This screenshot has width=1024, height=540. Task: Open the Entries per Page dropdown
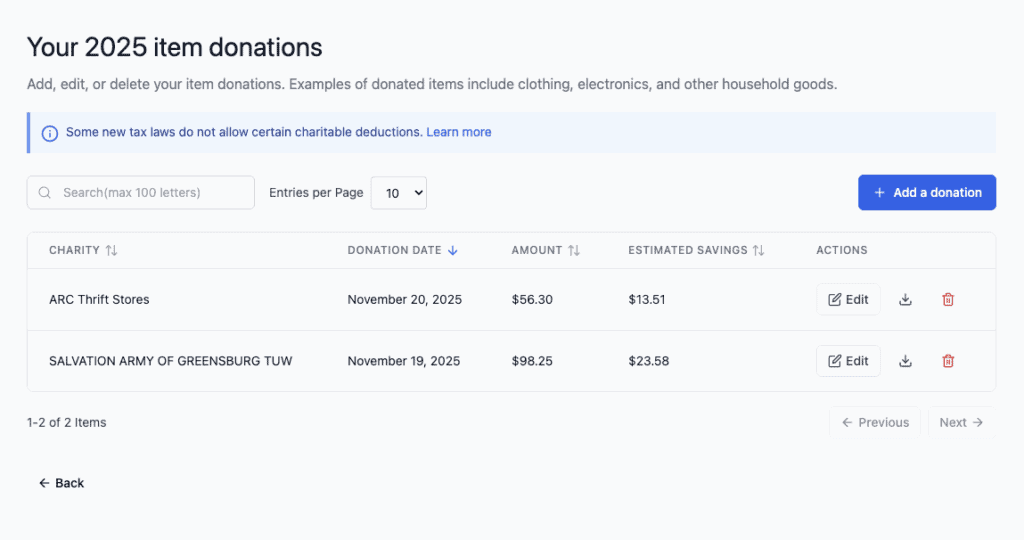coord(398,193)
